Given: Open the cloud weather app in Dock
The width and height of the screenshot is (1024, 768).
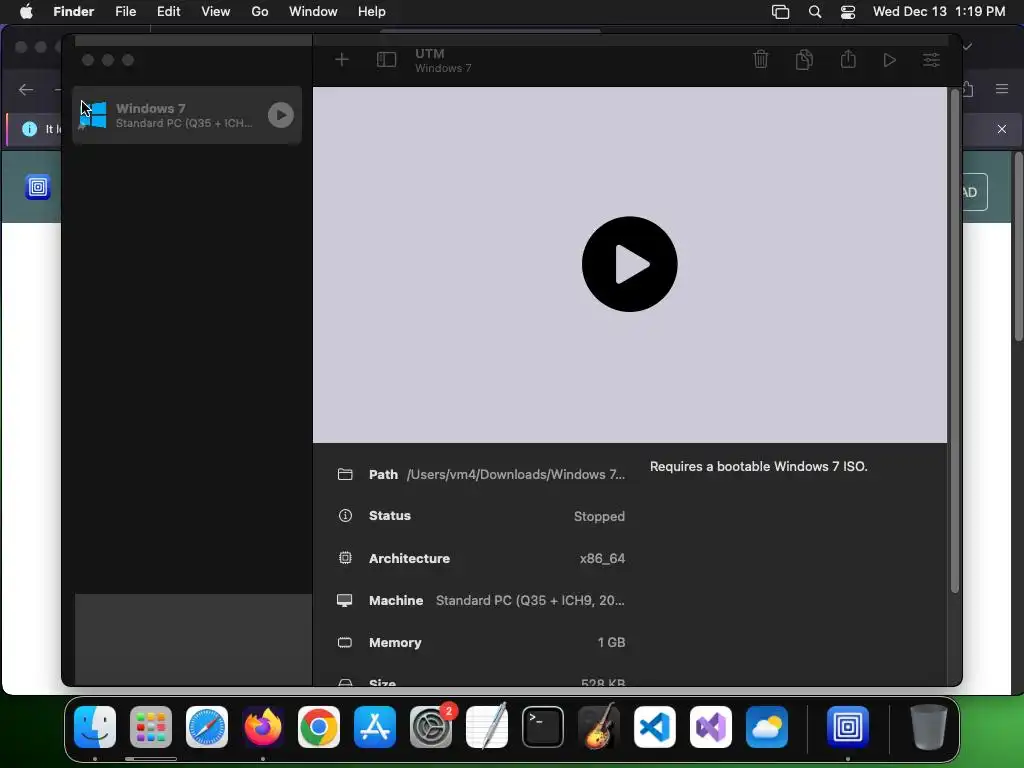Looking at the screenshot, I should (767, 727).
